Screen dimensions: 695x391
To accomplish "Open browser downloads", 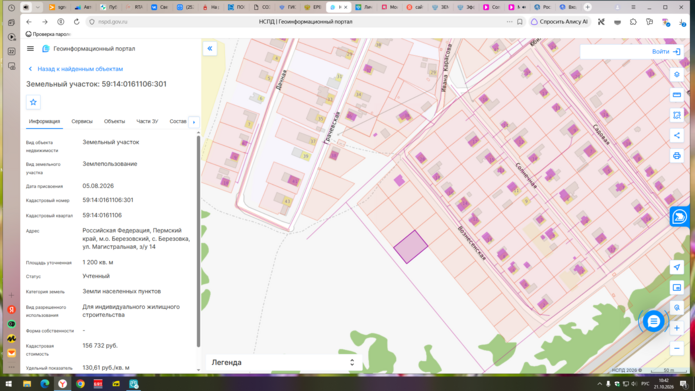I will coord(682,22).
